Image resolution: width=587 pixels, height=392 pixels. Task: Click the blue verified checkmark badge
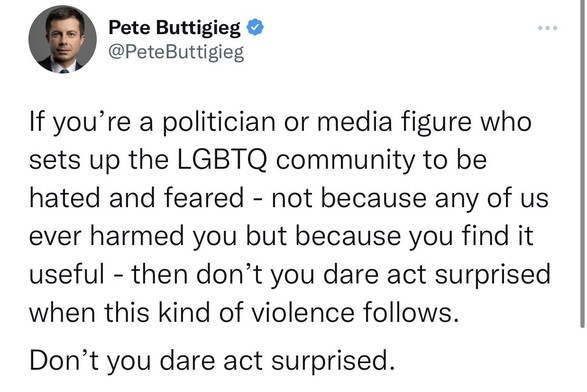[255, 27]
